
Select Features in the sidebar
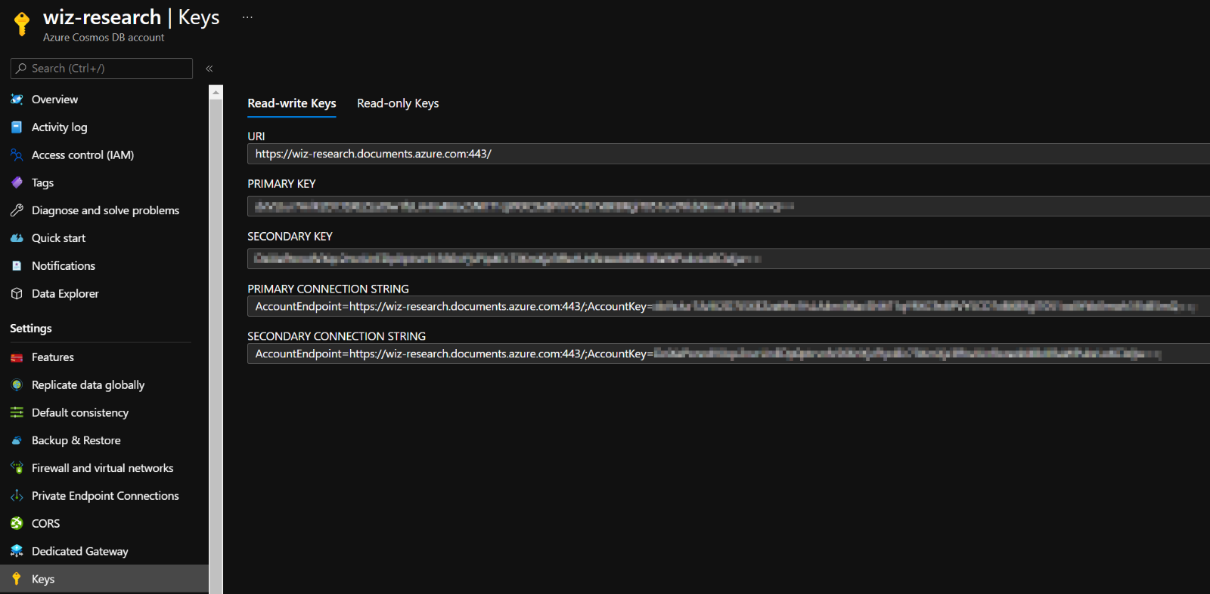click(x=53, y=357)
